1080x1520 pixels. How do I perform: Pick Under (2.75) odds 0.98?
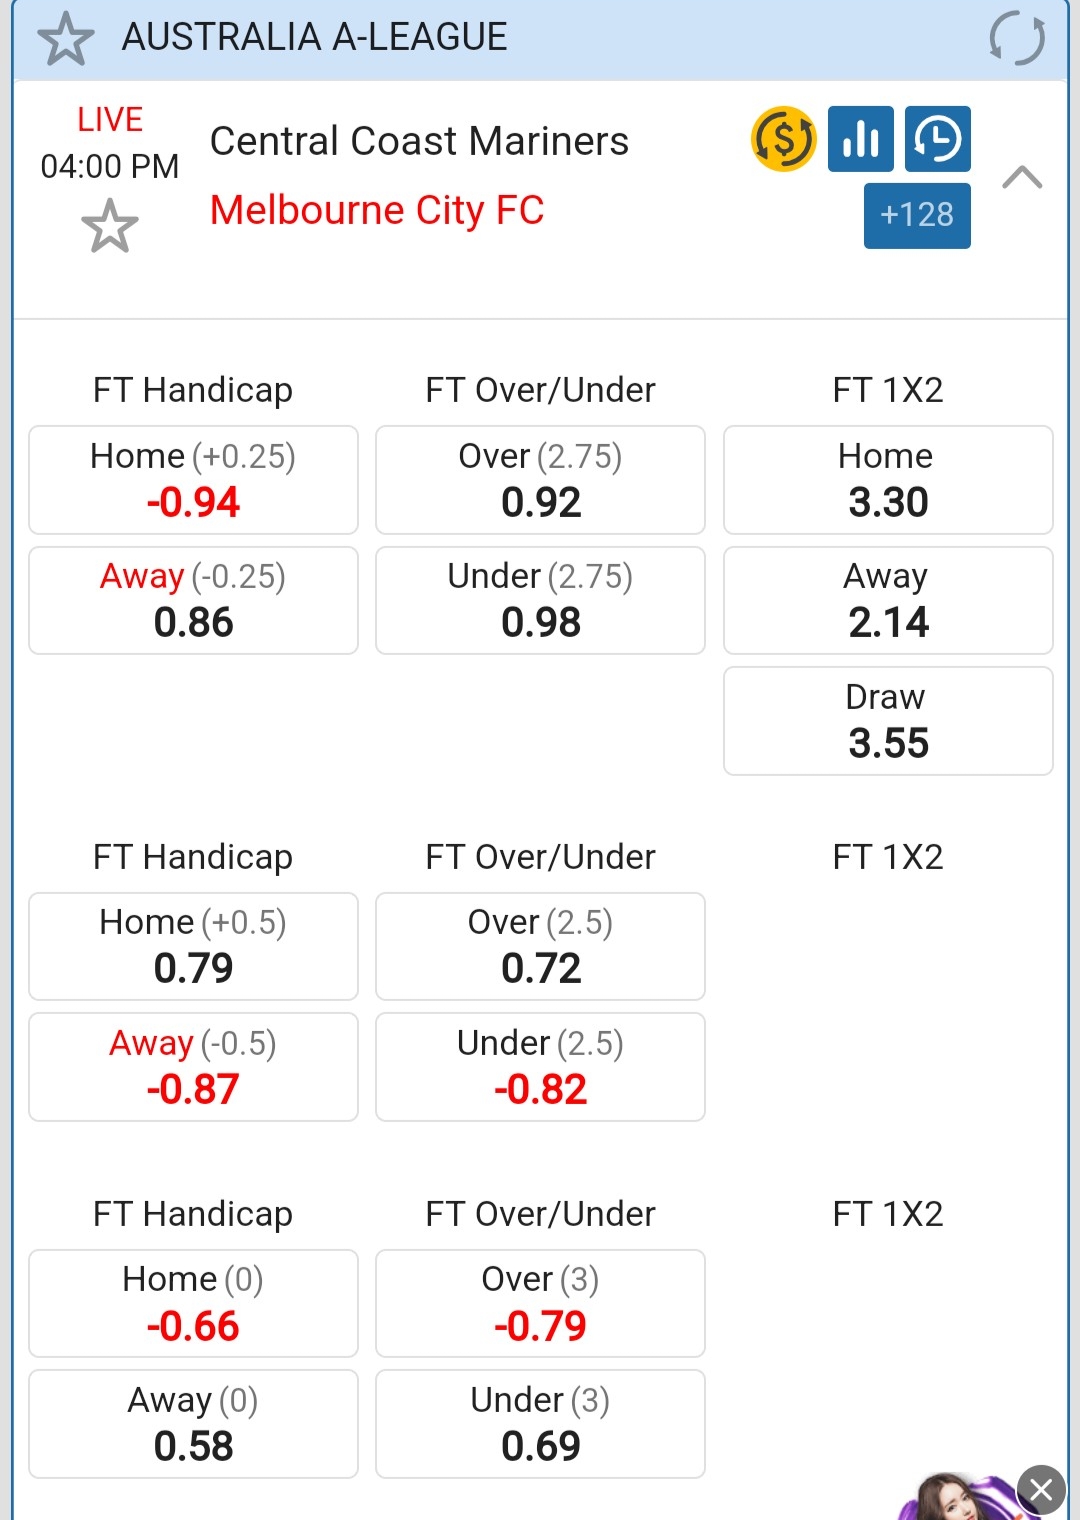540,600
